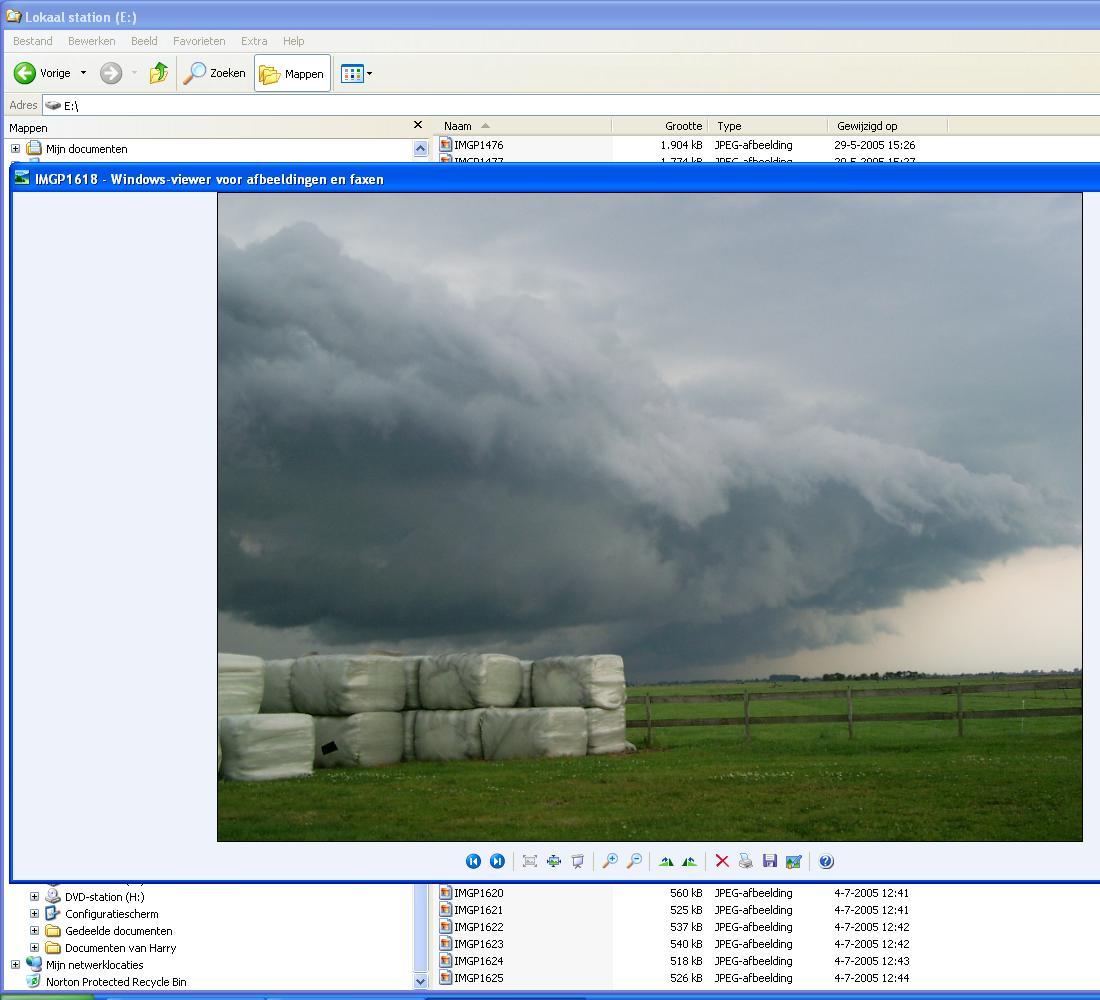Select the IMGP1623 file in the list

(x=478, y=944)
